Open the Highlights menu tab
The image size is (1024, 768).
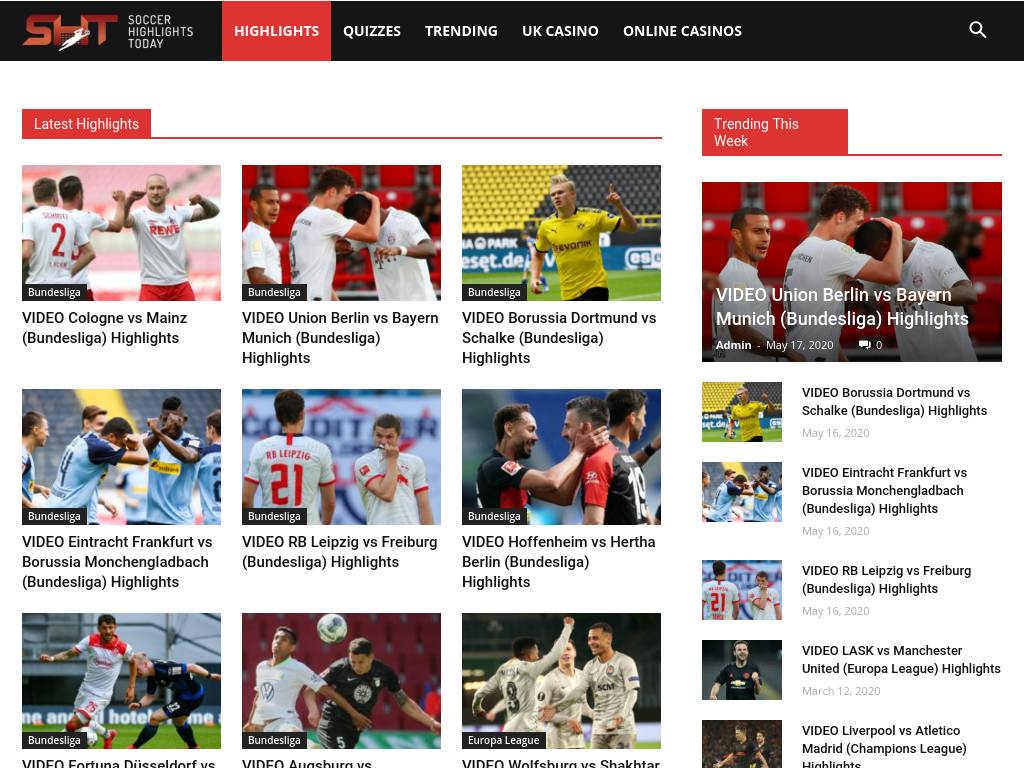[x=276, y=31]
